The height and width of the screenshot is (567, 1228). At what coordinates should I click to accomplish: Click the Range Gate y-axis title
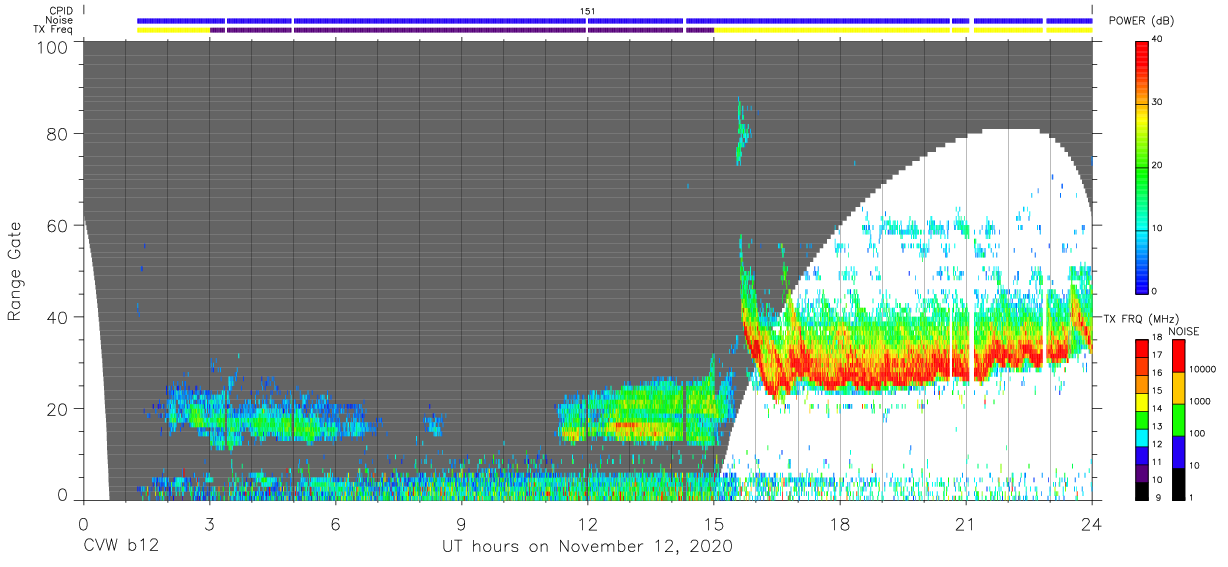point(15,271)
